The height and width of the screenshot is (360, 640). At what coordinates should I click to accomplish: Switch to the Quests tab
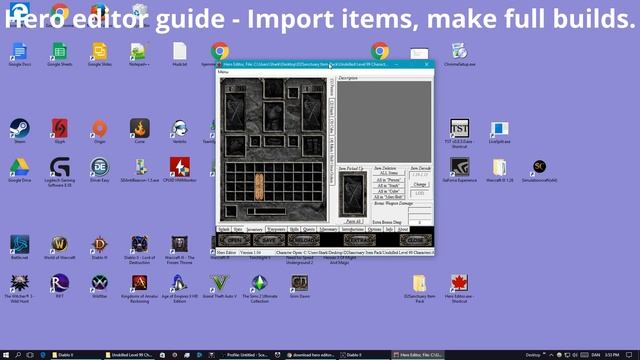coord(309,229)
